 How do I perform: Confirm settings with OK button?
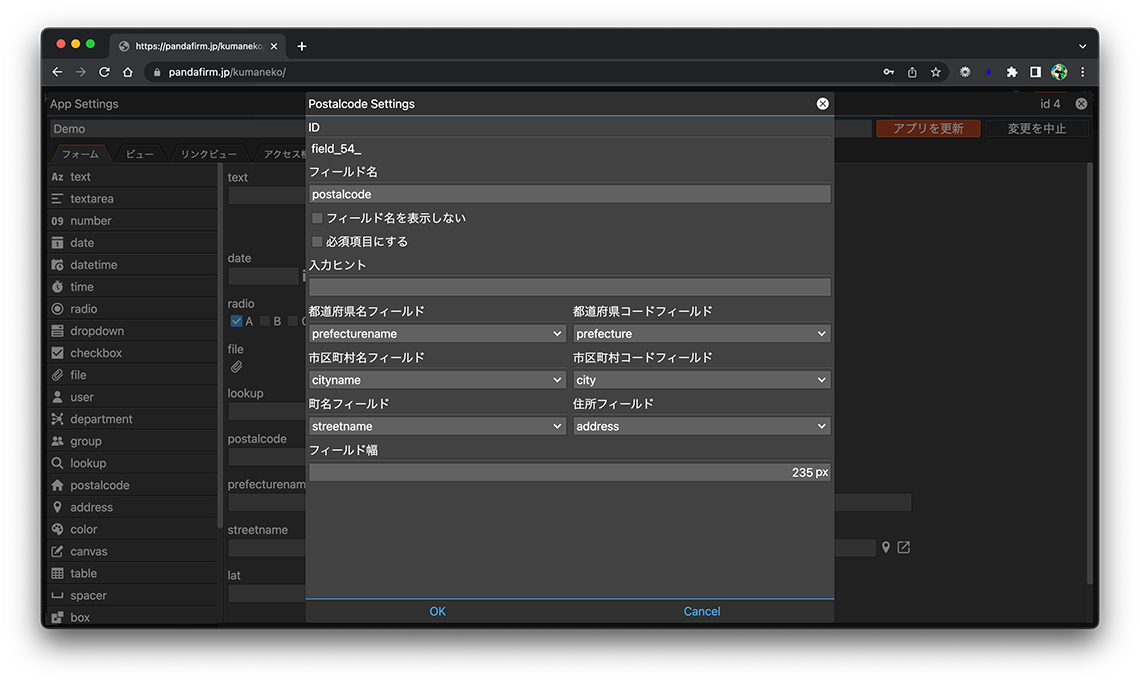tap(437, 611)
